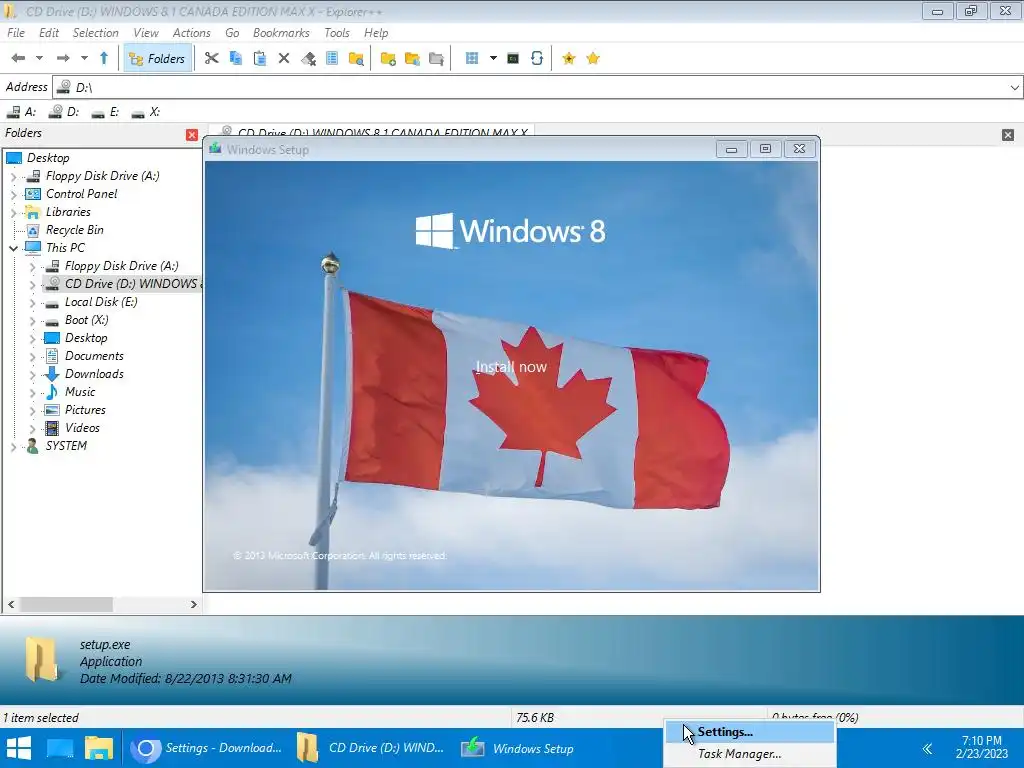1024x768 pixels.
Task: Open the Views dropdown arrow
Action: tap(493, 58)
